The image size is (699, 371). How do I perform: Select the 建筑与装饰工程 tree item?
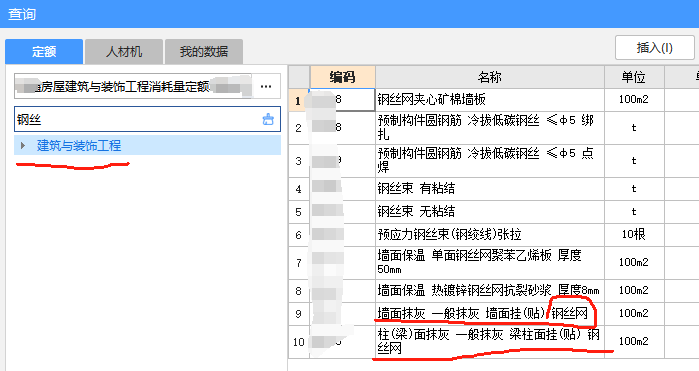[x=79, y=145]
